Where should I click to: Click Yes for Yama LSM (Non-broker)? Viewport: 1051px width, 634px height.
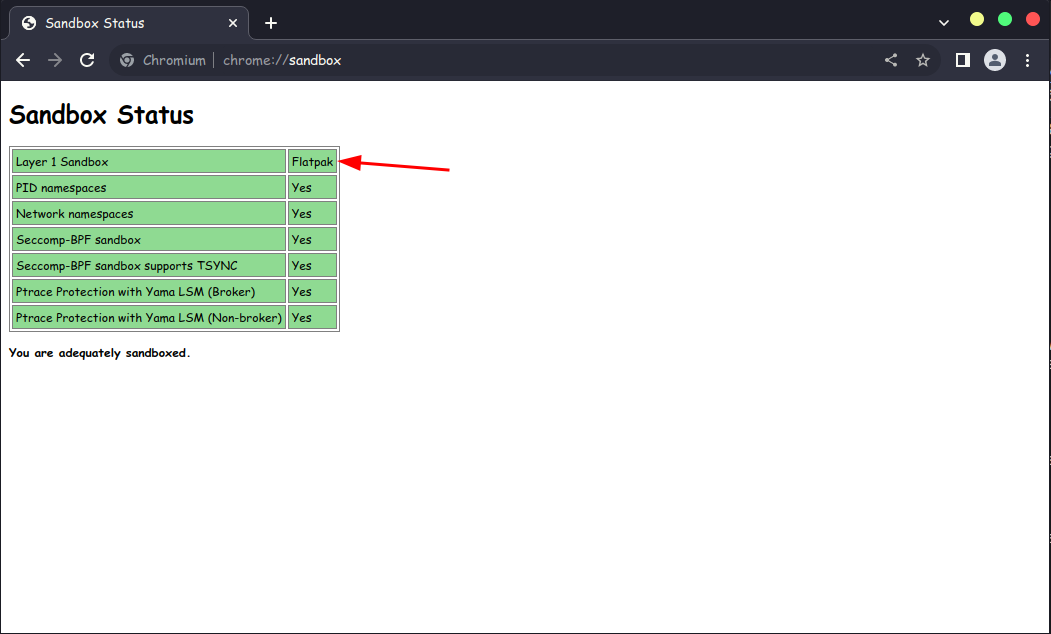312,318
